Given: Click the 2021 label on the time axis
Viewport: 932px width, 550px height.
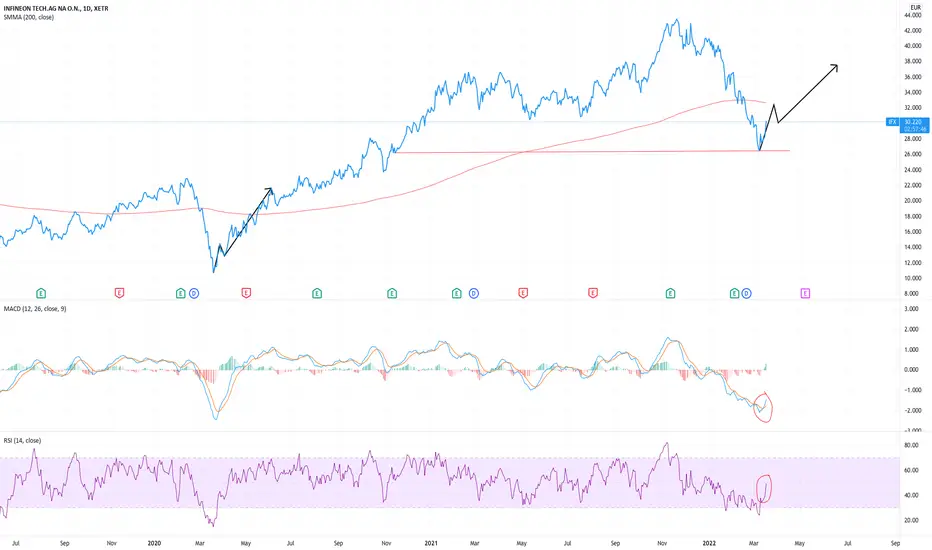Looking at the screenshot, I should tap(431, 543).
